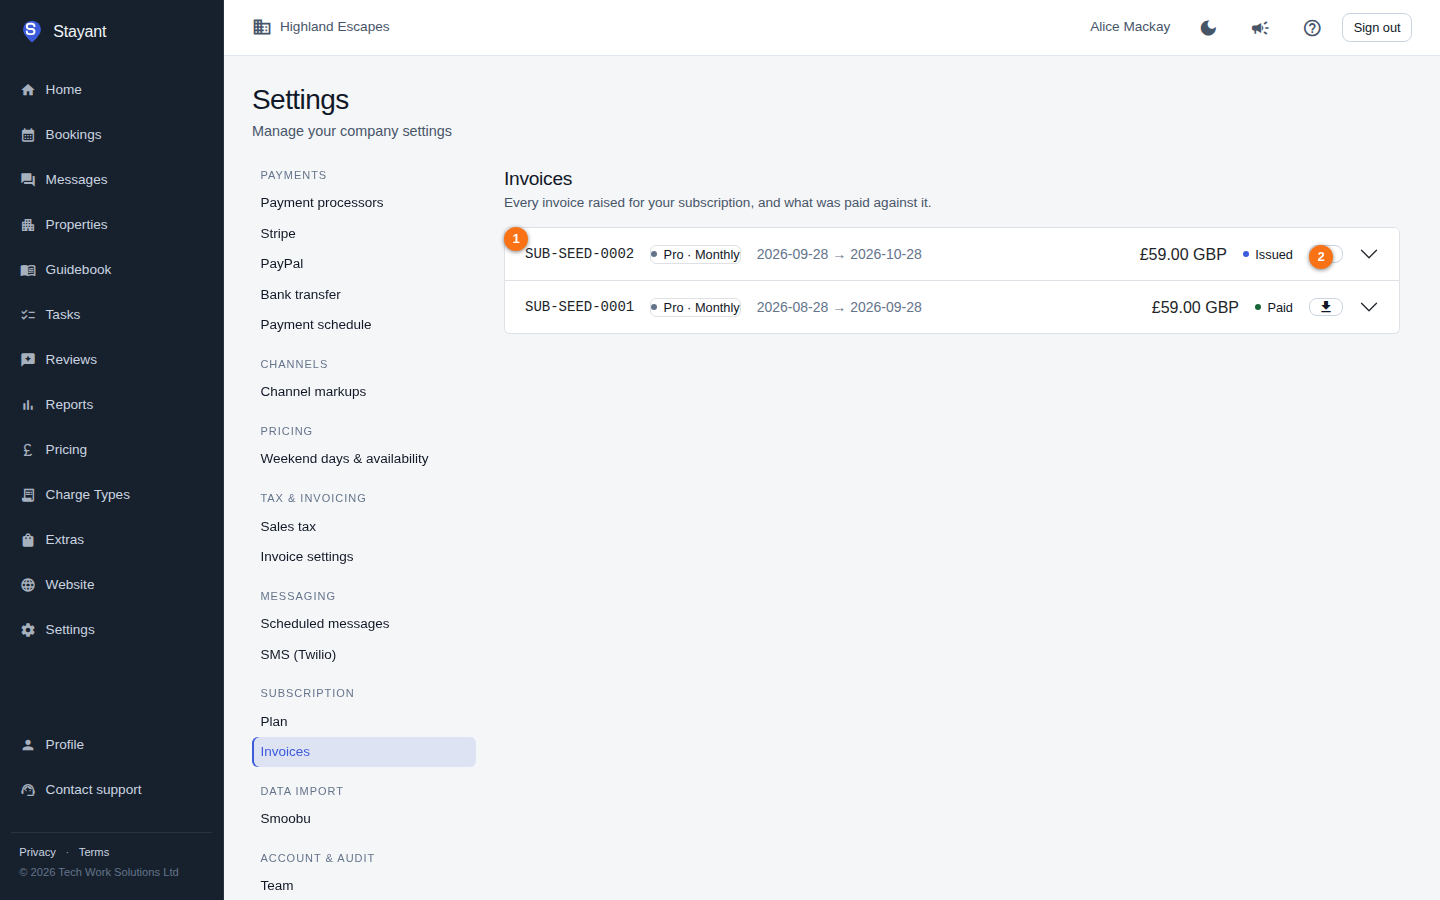Open the Terms link
This screenshot has height=900, width=1440.
[94, 852]
